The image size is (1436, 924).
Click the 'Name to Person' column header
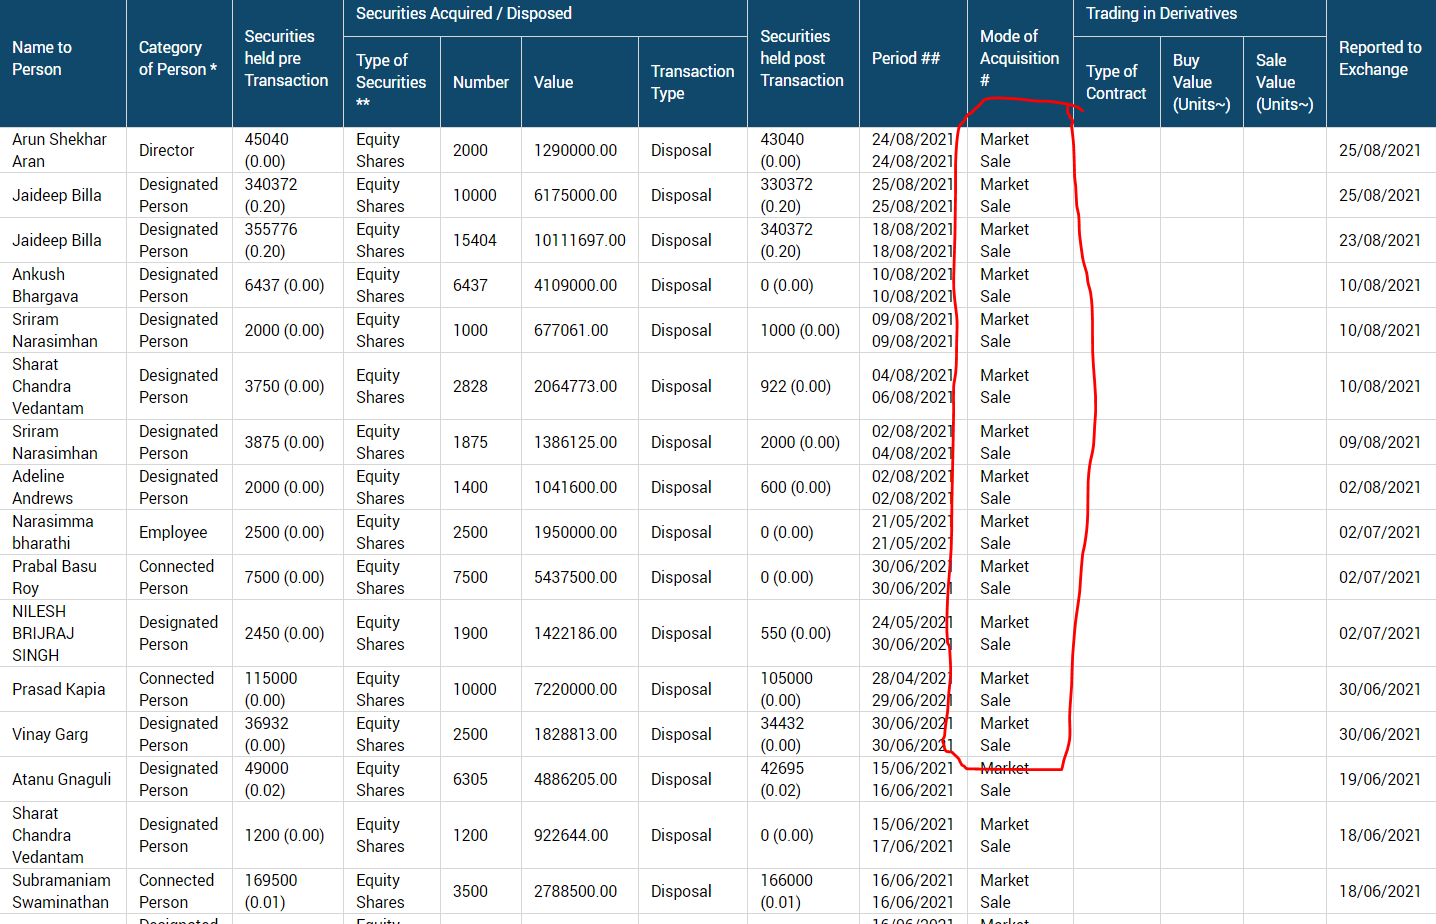pos(42,59)
